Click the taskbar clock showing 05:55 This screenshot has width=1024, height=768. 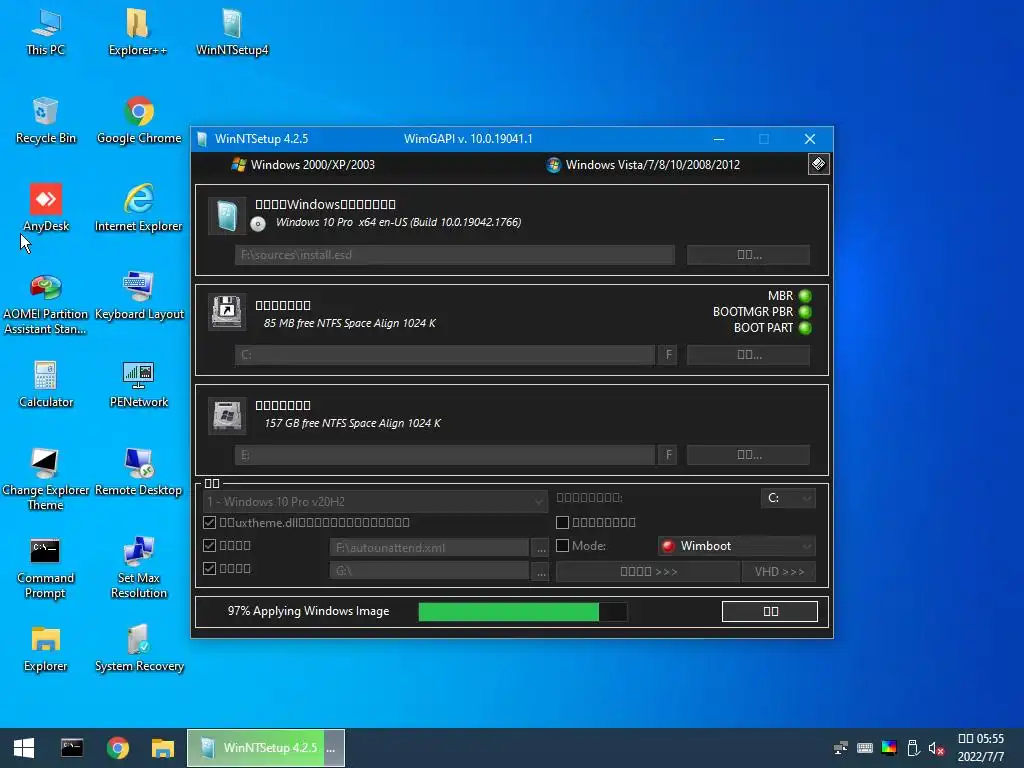[980, 748]
